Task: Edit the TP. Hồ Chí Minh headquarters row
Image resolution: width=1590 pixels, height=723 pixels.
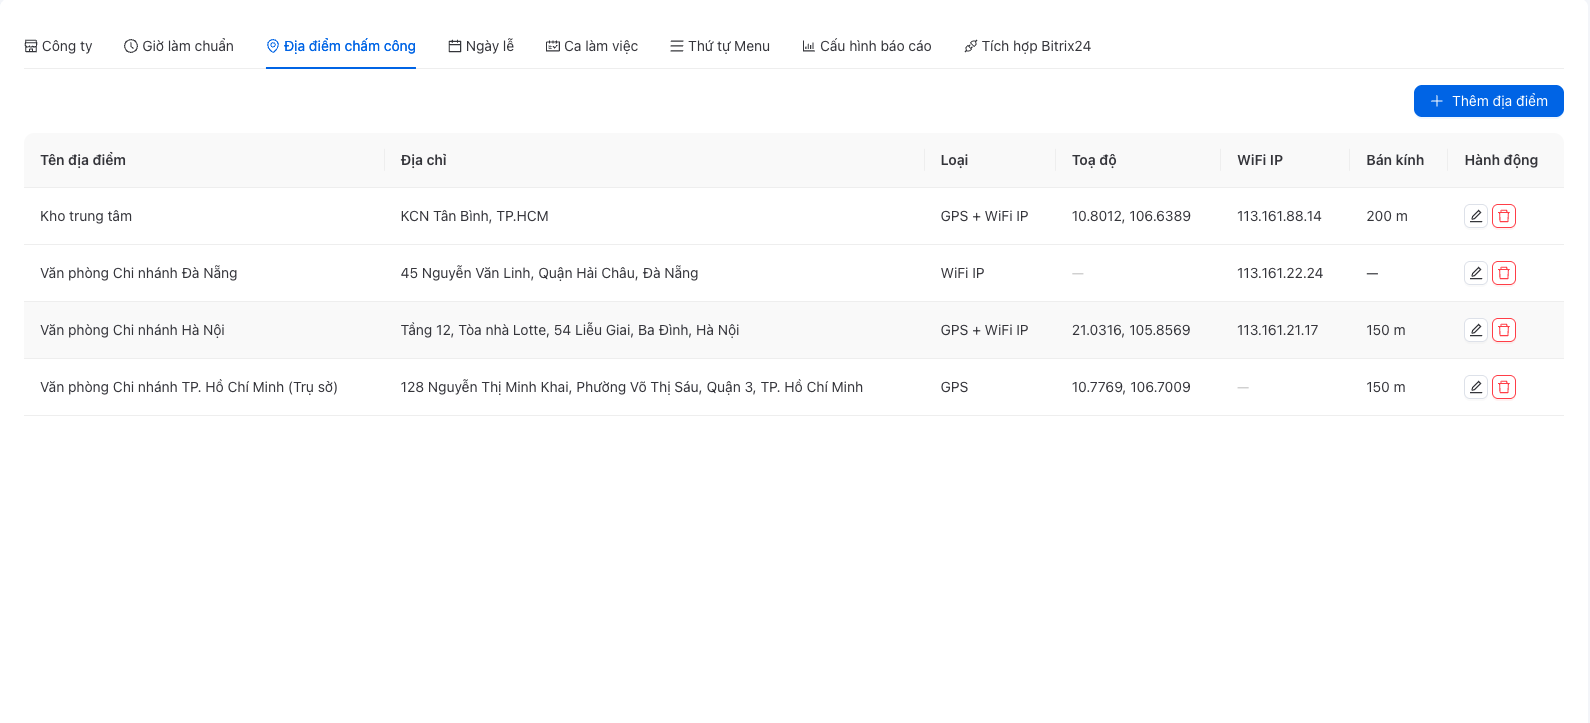Action: click(1476, 387)
